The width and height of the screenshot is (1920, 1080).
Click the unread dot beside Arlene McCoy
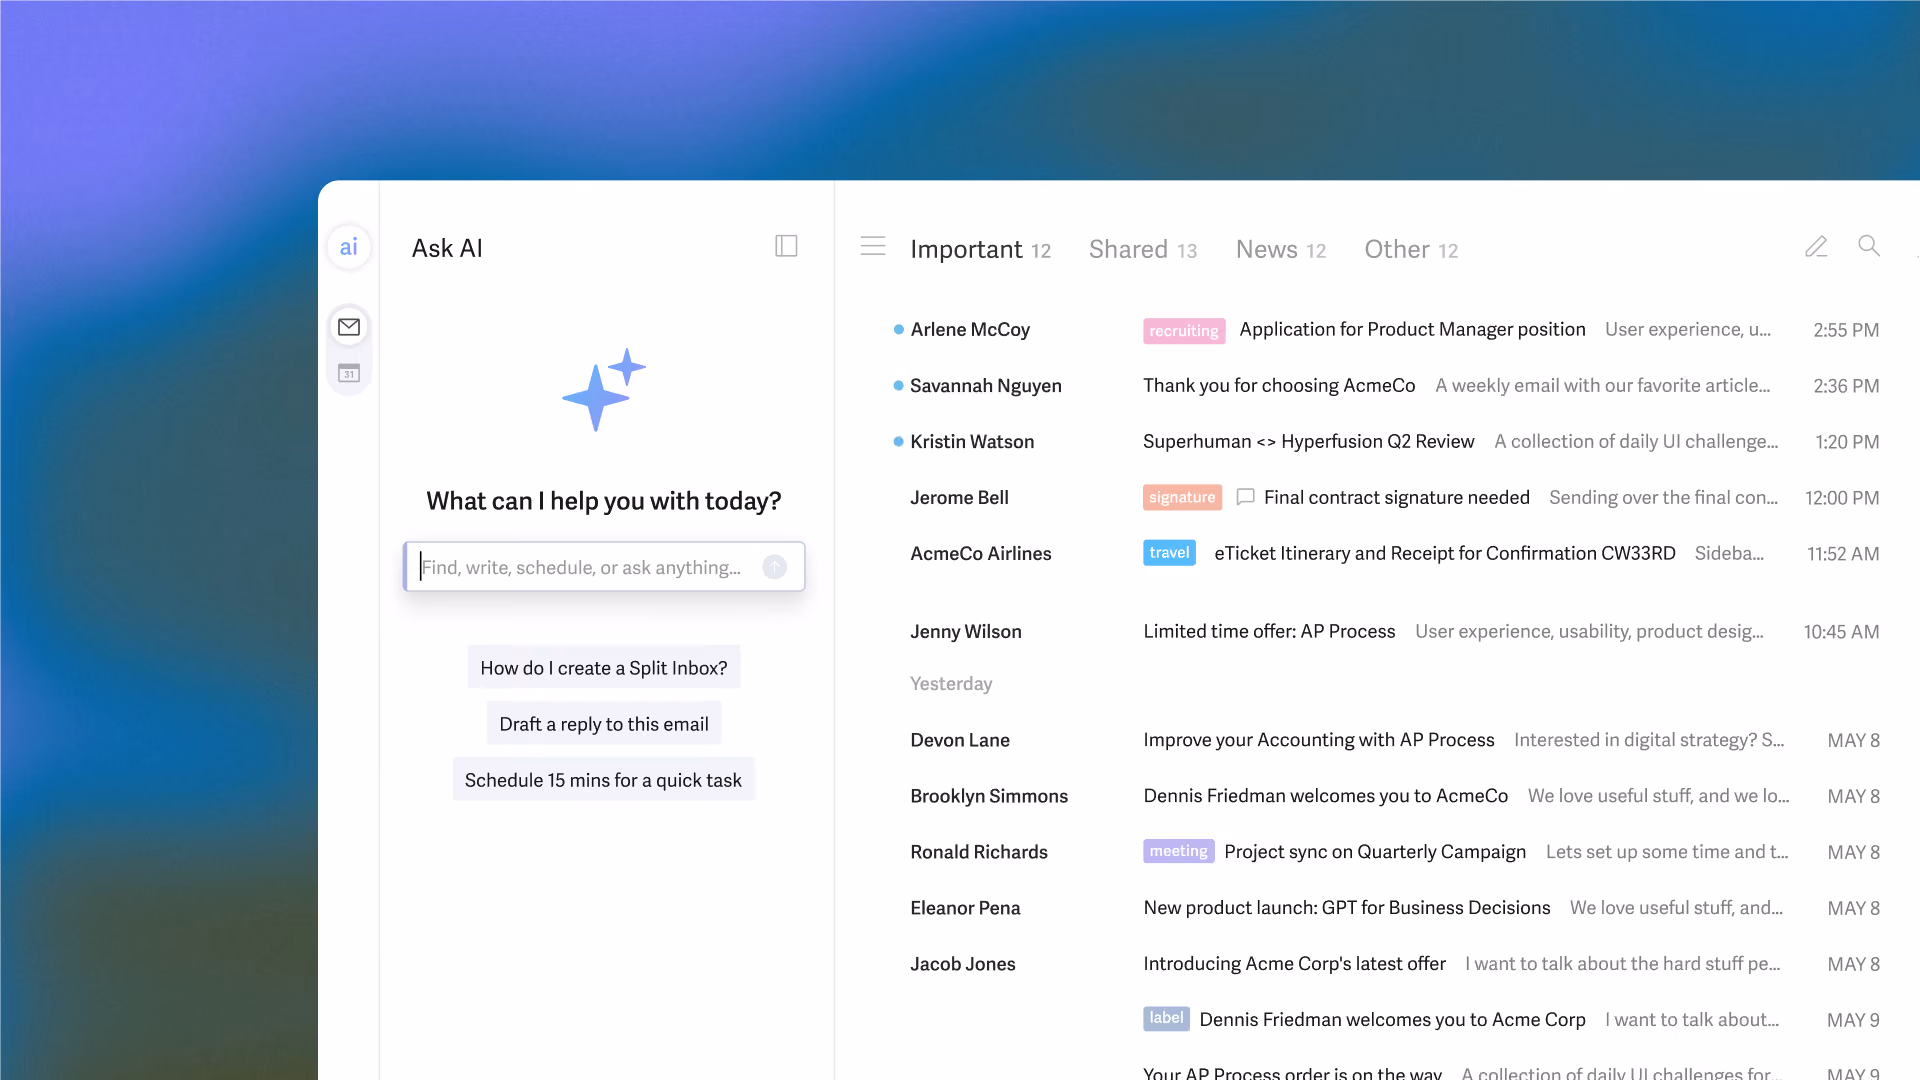[x=898, y=329]
